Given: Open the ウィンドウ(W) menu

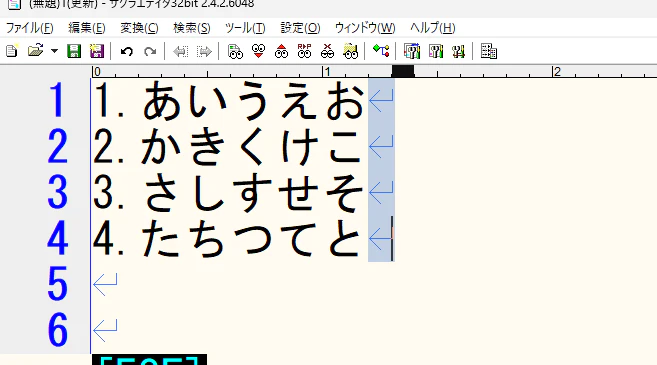Looking at the screenshot, I should (x=365, y=28).
